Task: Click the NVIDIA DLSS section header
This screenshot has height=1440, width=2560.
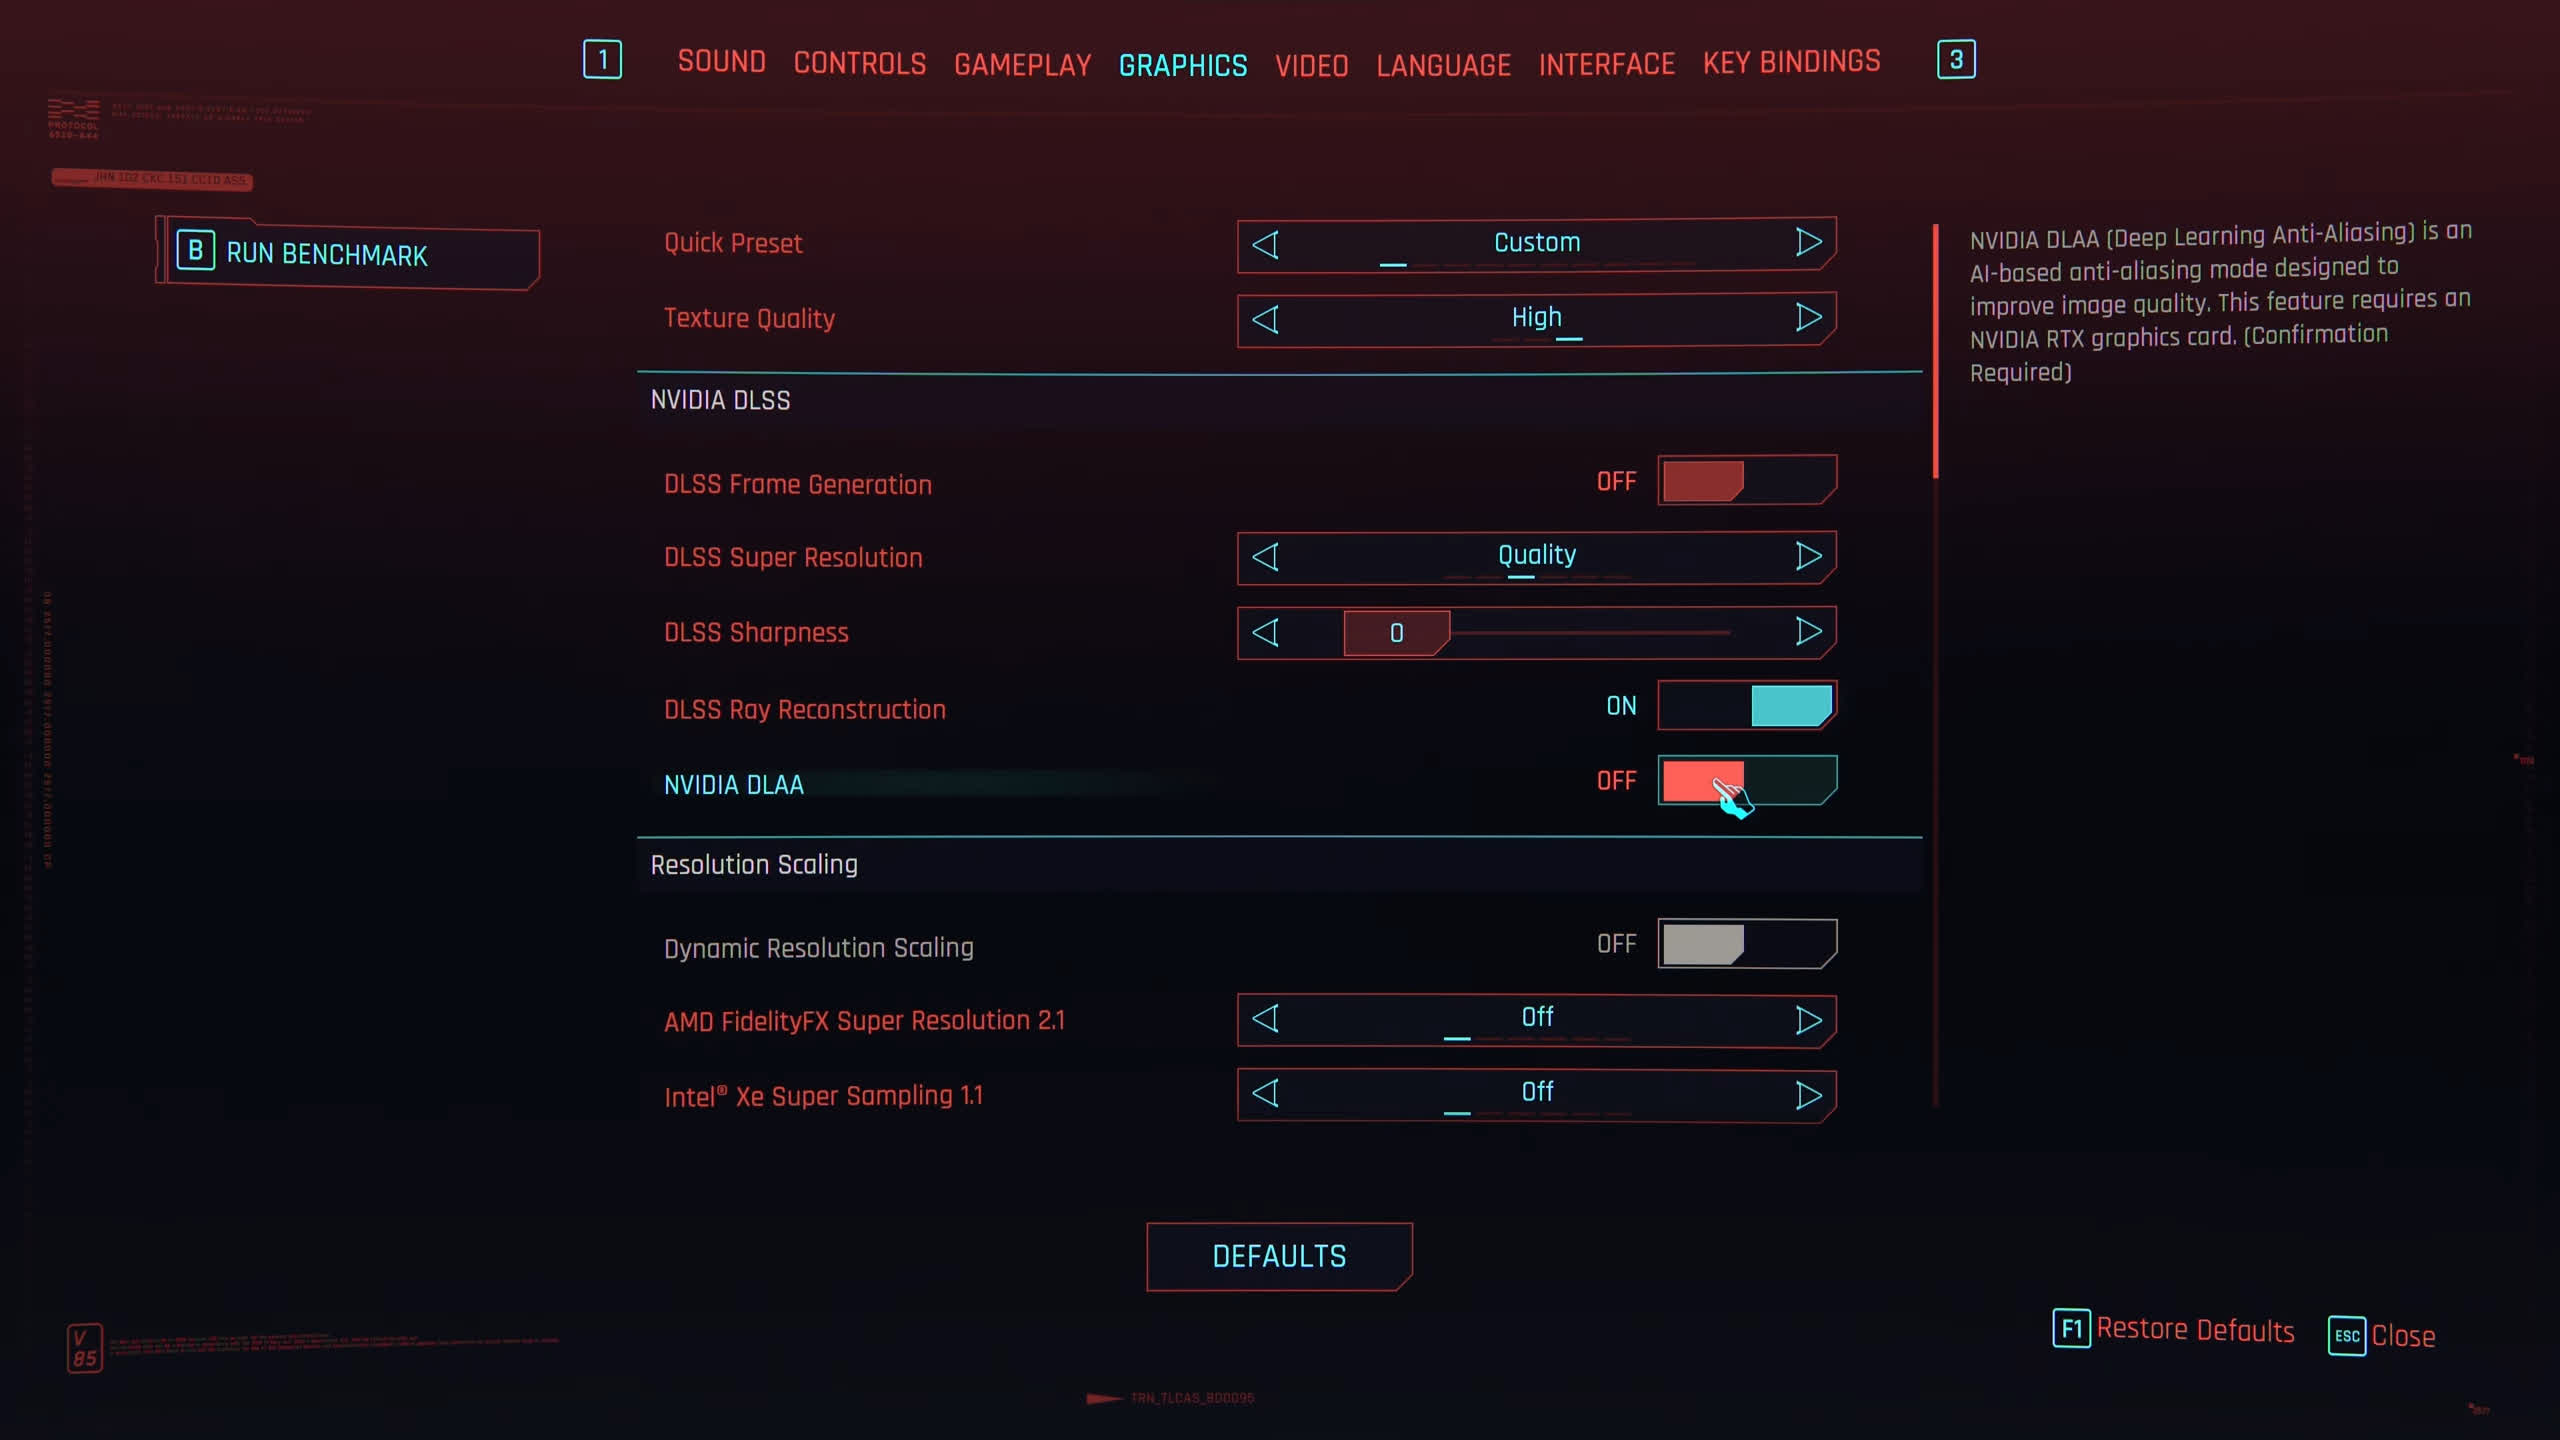Action: 720,400
